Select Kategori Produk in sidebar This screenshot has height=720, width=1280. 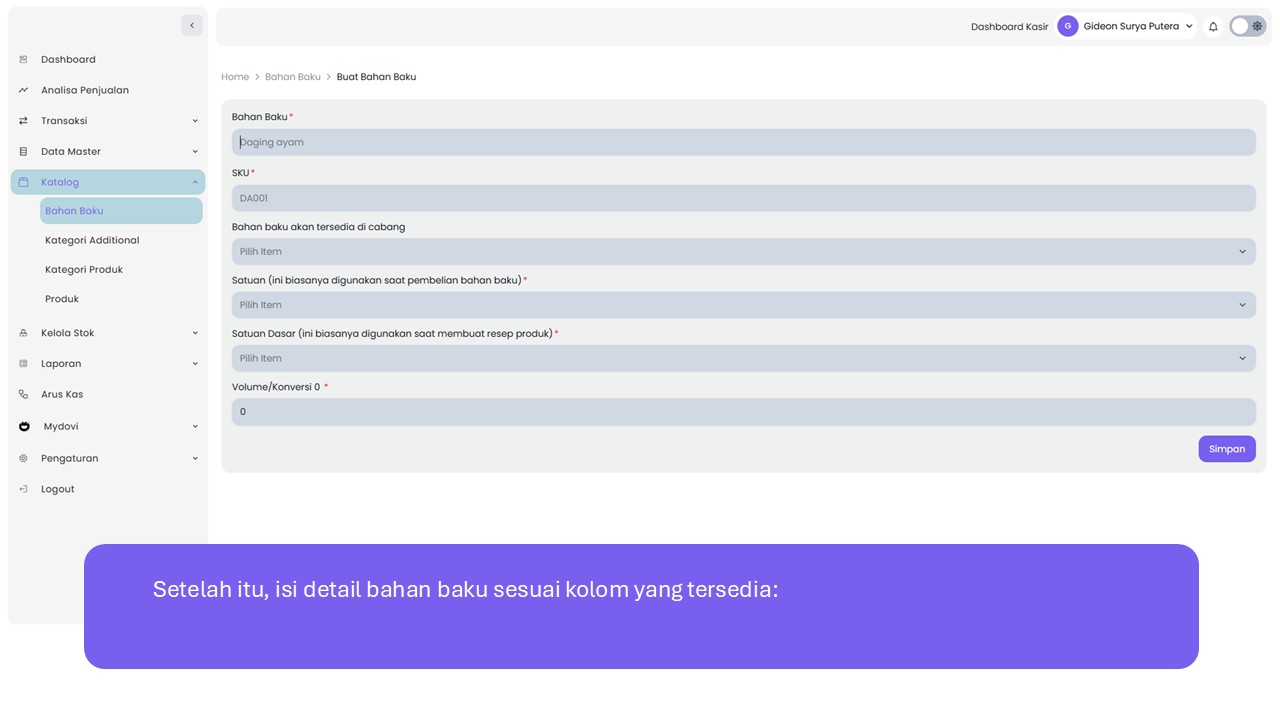coord(84,270)
